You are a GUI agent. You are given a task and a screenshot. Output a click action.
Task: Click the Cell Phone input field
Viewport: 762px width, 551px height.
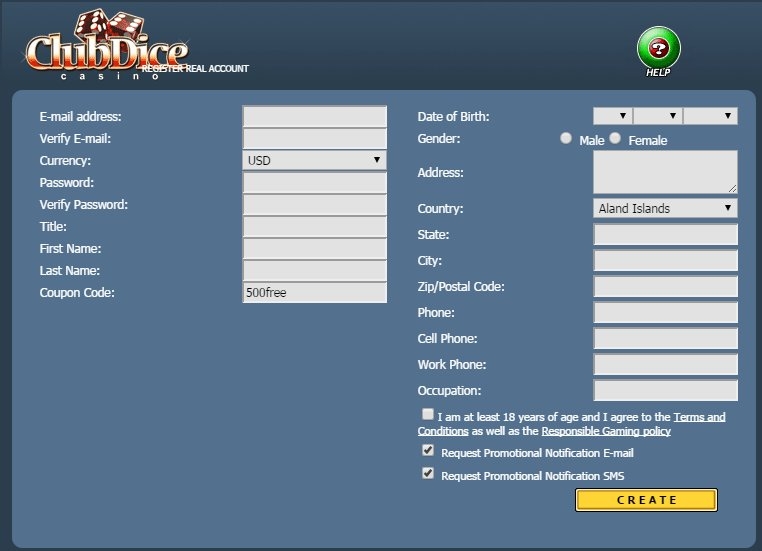click(665, 338)
